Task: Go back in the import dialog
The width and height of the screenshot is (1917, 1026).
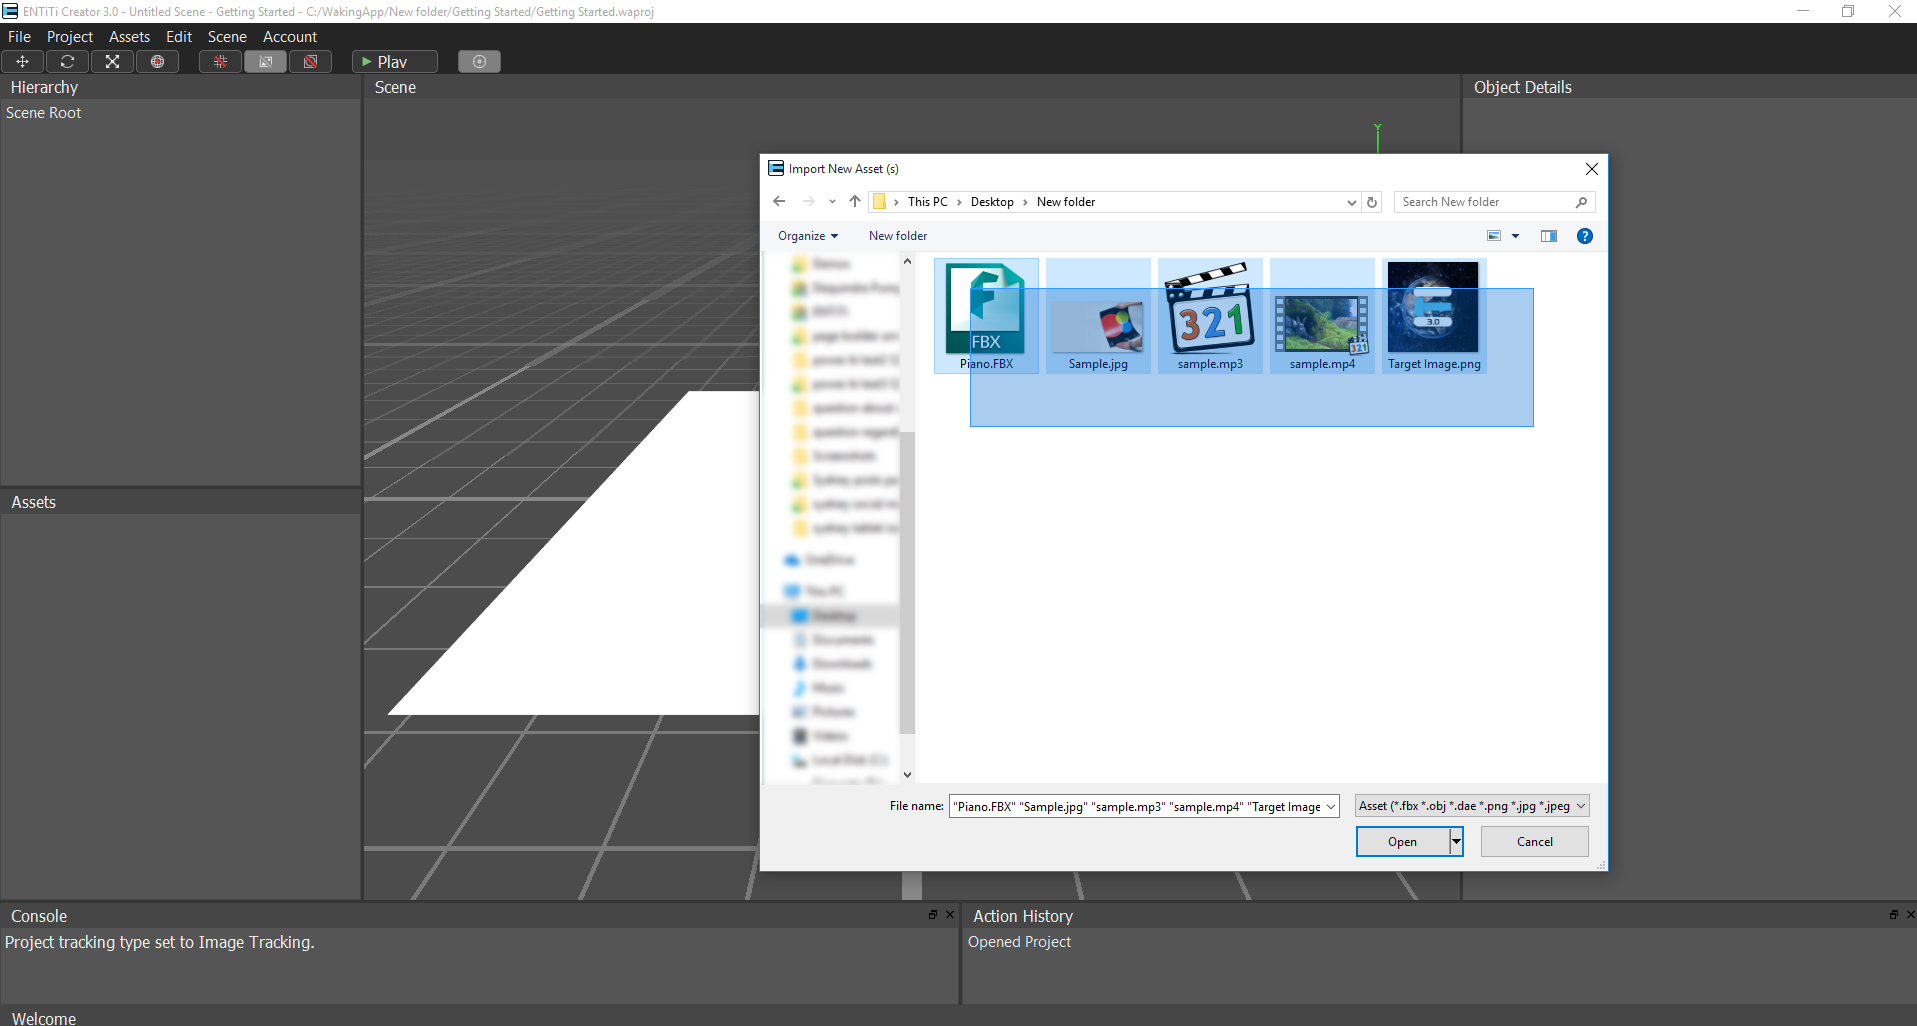Action: [x=779, y=202]
